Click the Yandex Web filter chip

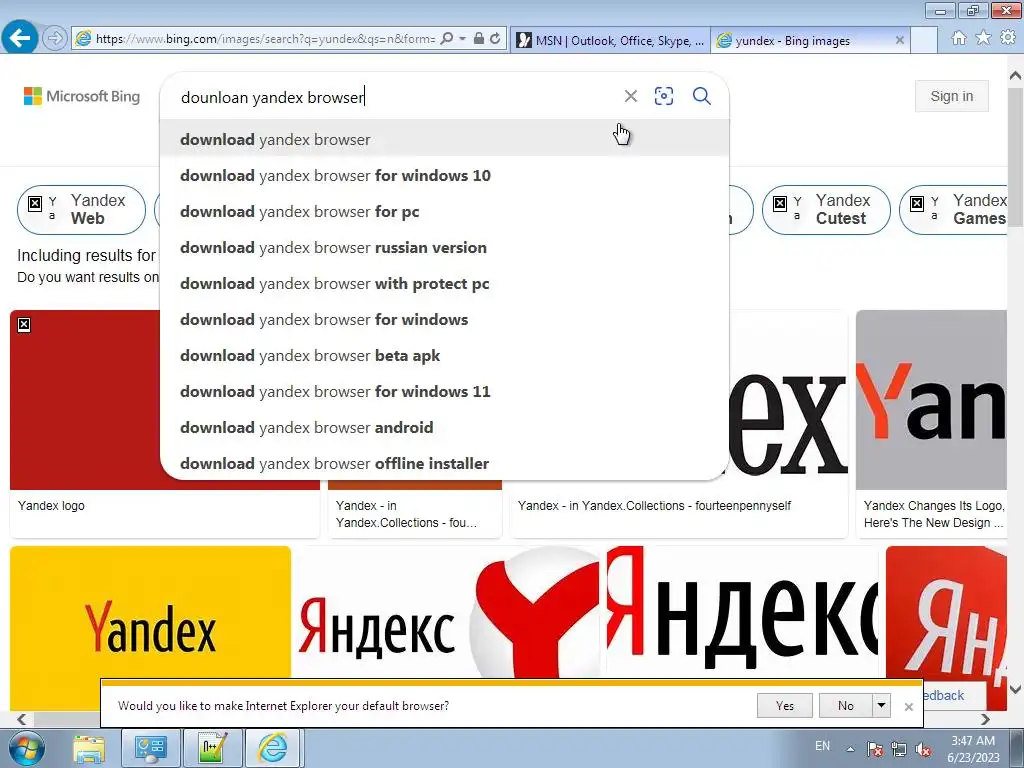point(81,210)
